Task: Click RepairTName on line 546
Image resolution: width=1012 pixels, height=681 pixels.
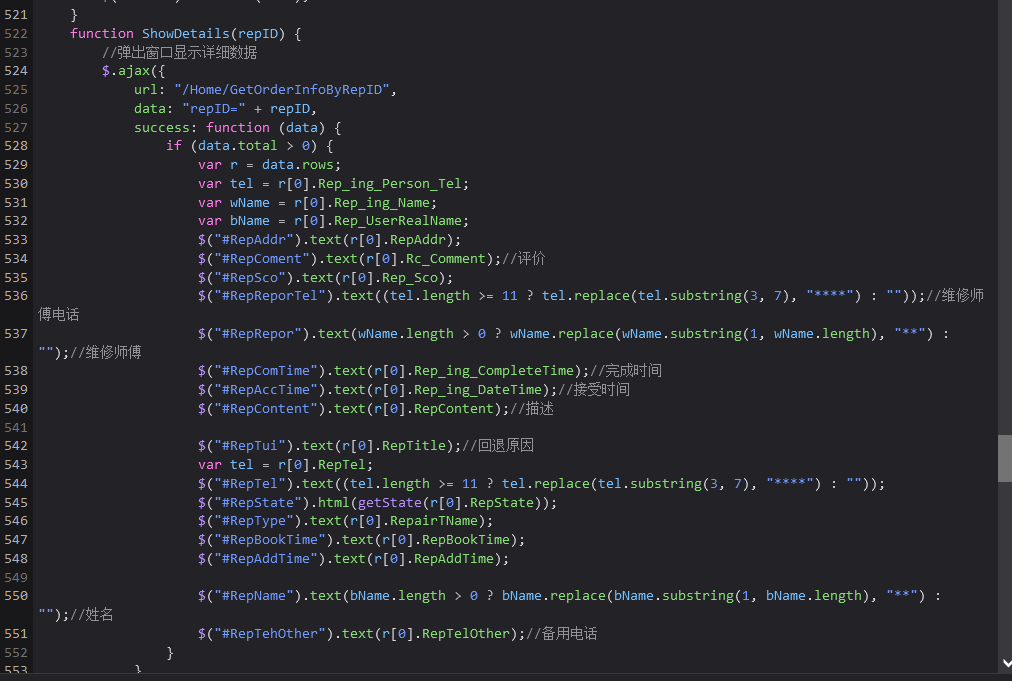Action: [x=434, y=521]
